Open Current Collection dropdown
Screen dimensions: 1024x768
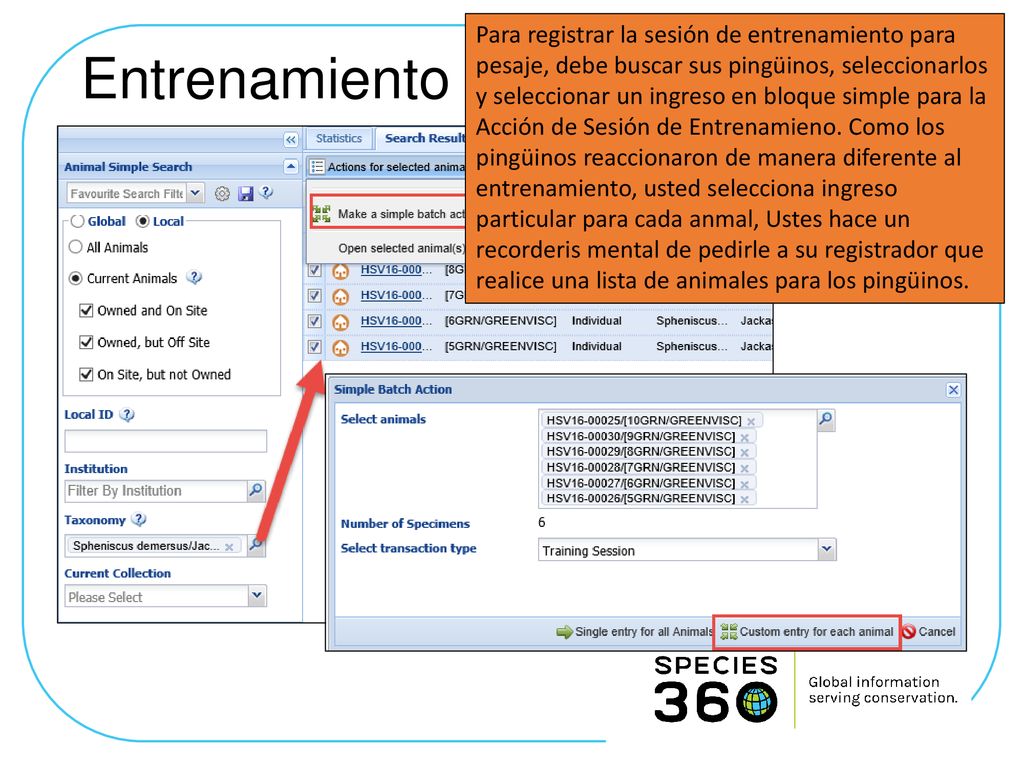coord(257,596)
